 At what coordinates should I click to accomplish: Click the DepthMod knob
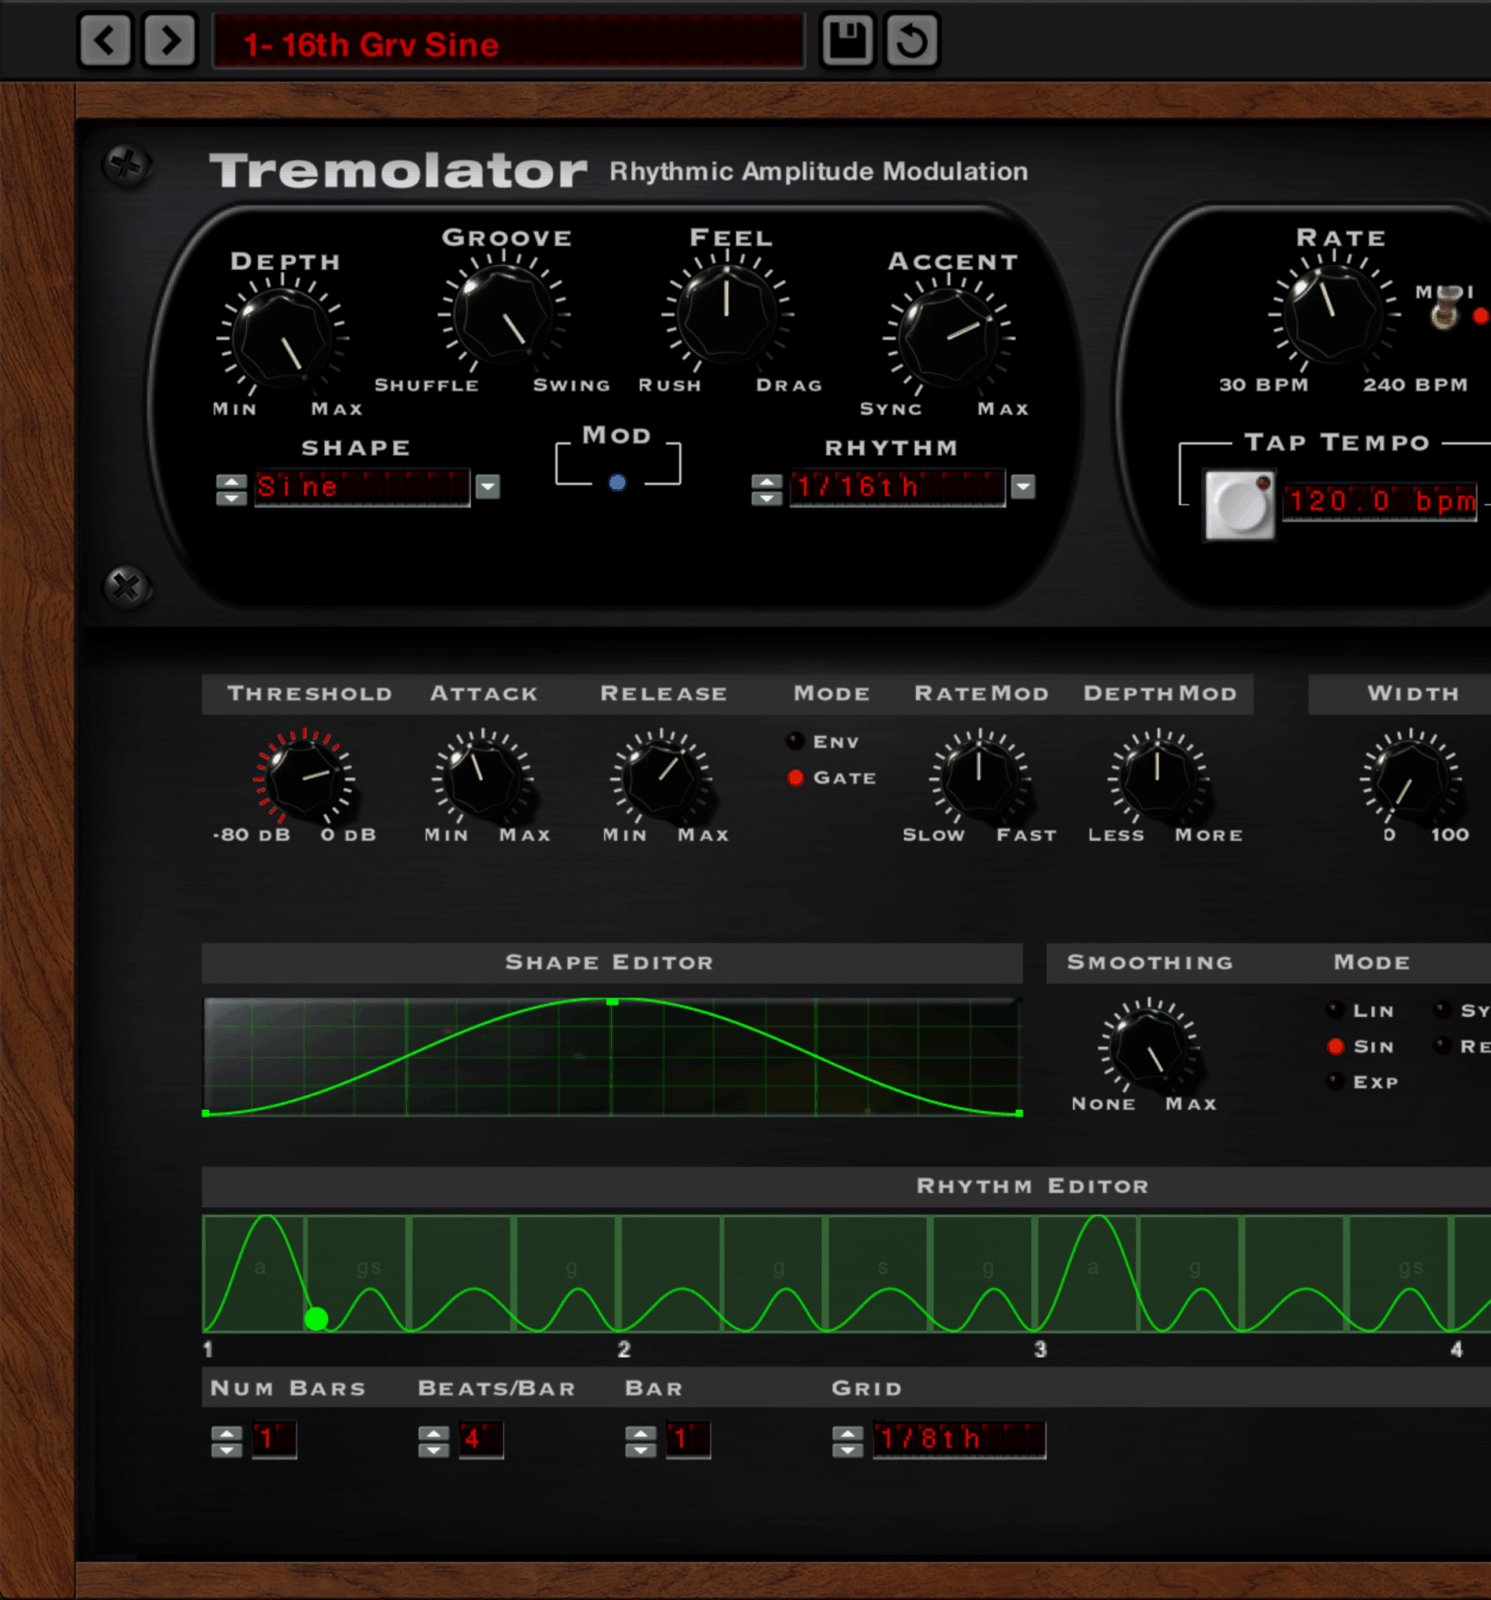(1158, 778)
